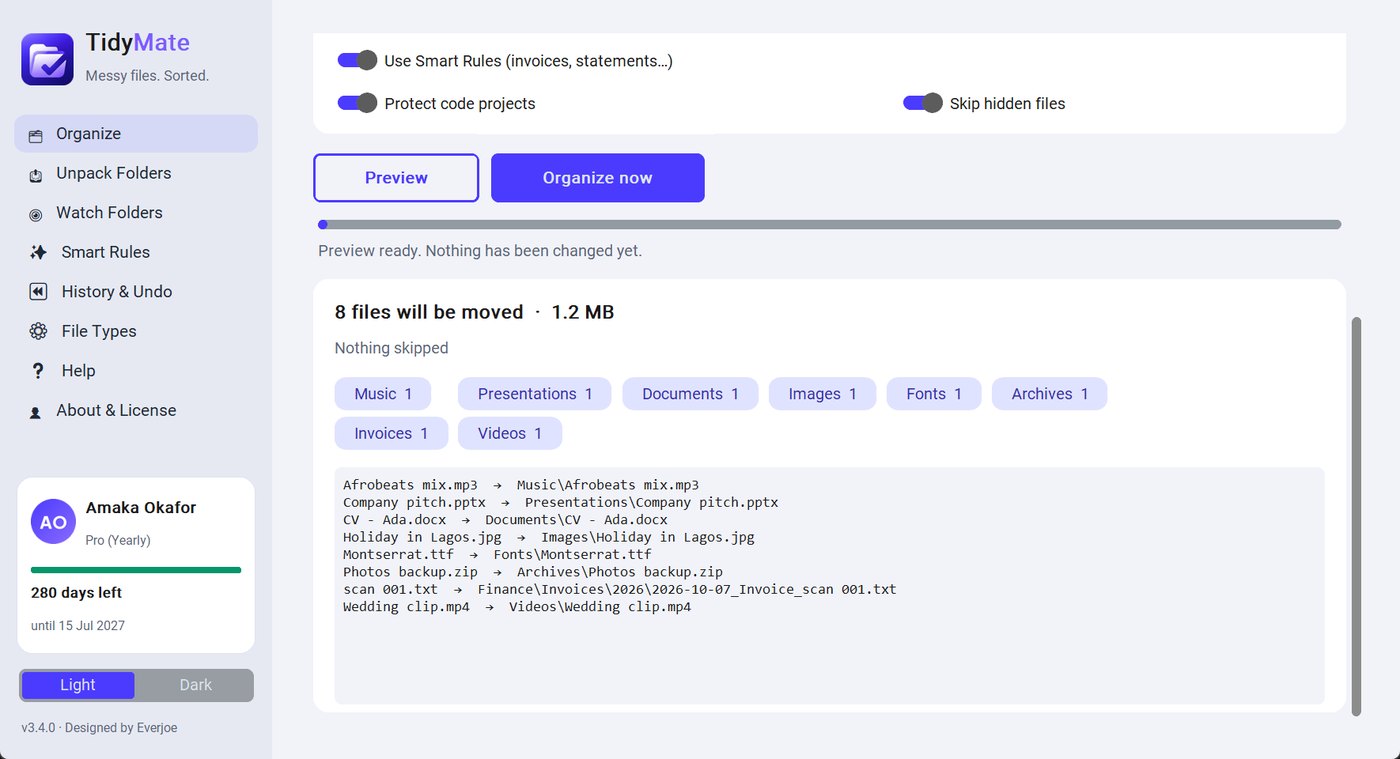Click the Watch Folders target icon

click(36, 214)
